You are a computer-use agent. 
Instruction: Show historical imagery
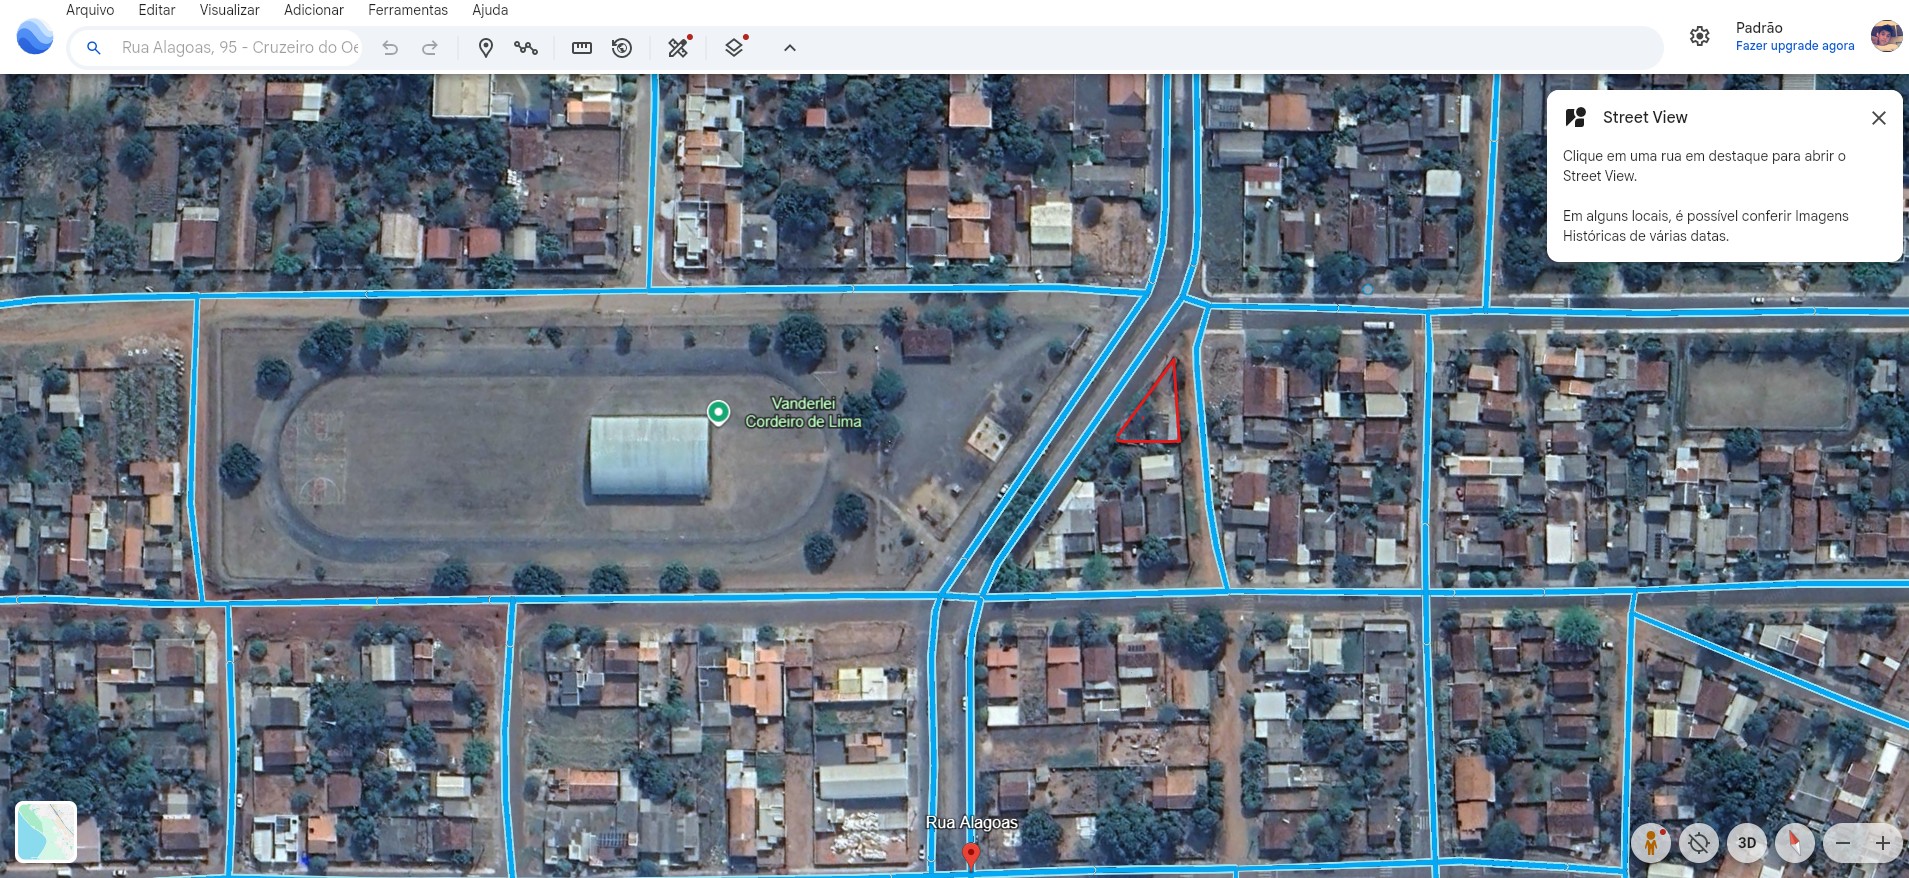[x=622, y=48]
